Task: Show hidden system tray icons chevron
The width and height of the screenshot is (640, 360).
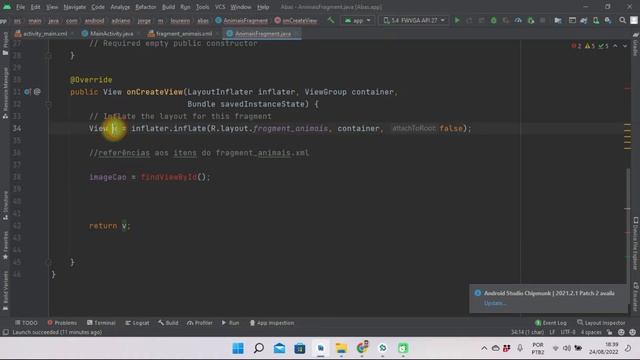Action: [484, 348]
